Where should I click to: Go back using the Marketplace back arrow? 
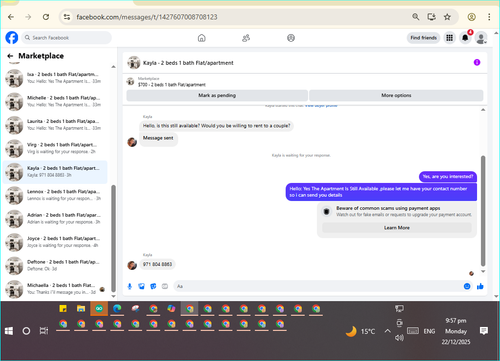[10, 56]
